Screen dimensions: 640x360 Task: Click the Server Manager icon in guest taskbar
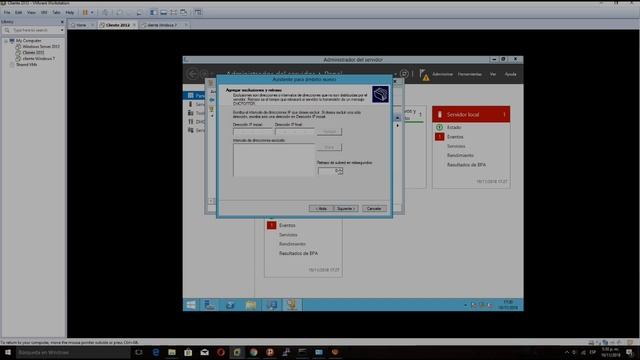[x=210, y=305]
